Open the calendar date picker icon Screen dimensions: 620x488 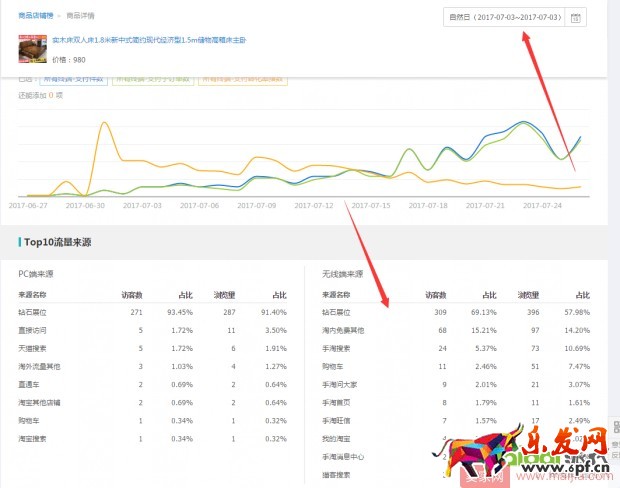pyautogui.click(x=575, y=18)
